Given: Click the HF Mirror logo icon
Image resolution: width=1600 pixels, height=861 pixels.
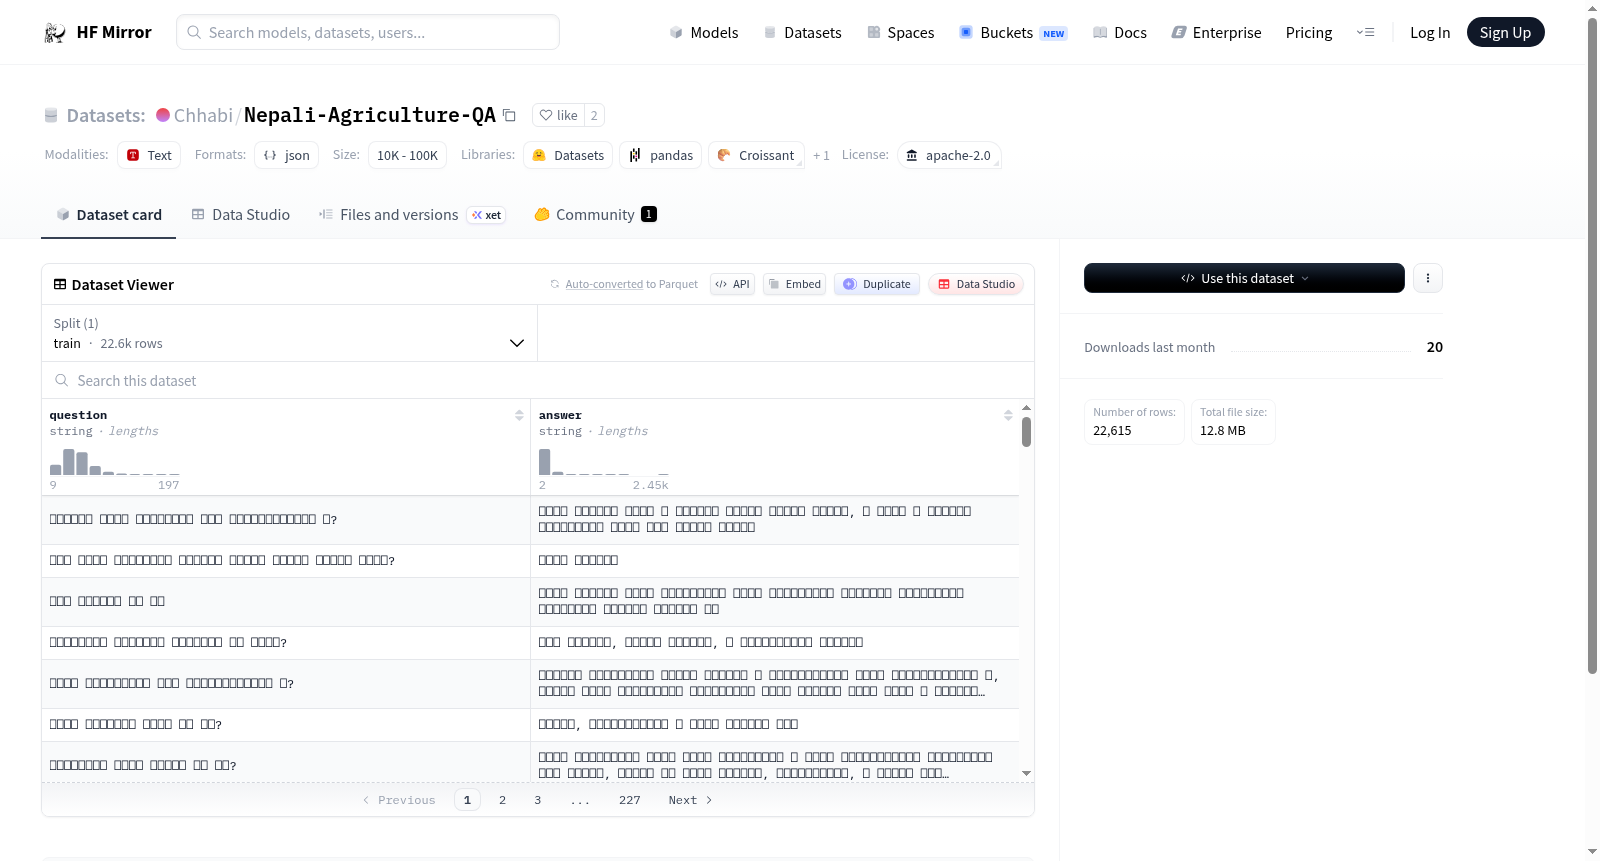Looking at the screenshot, I should (55, 33).
